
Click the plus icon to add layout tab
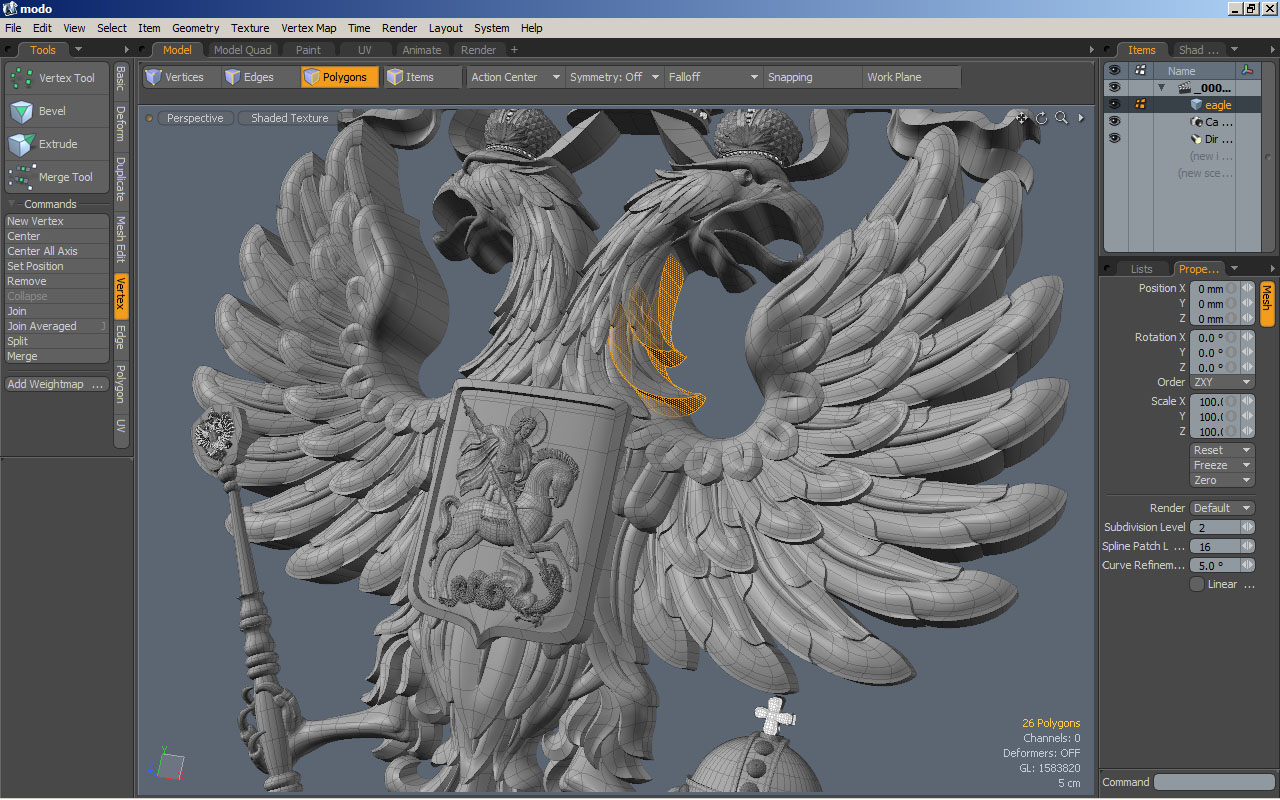[514, 50]
